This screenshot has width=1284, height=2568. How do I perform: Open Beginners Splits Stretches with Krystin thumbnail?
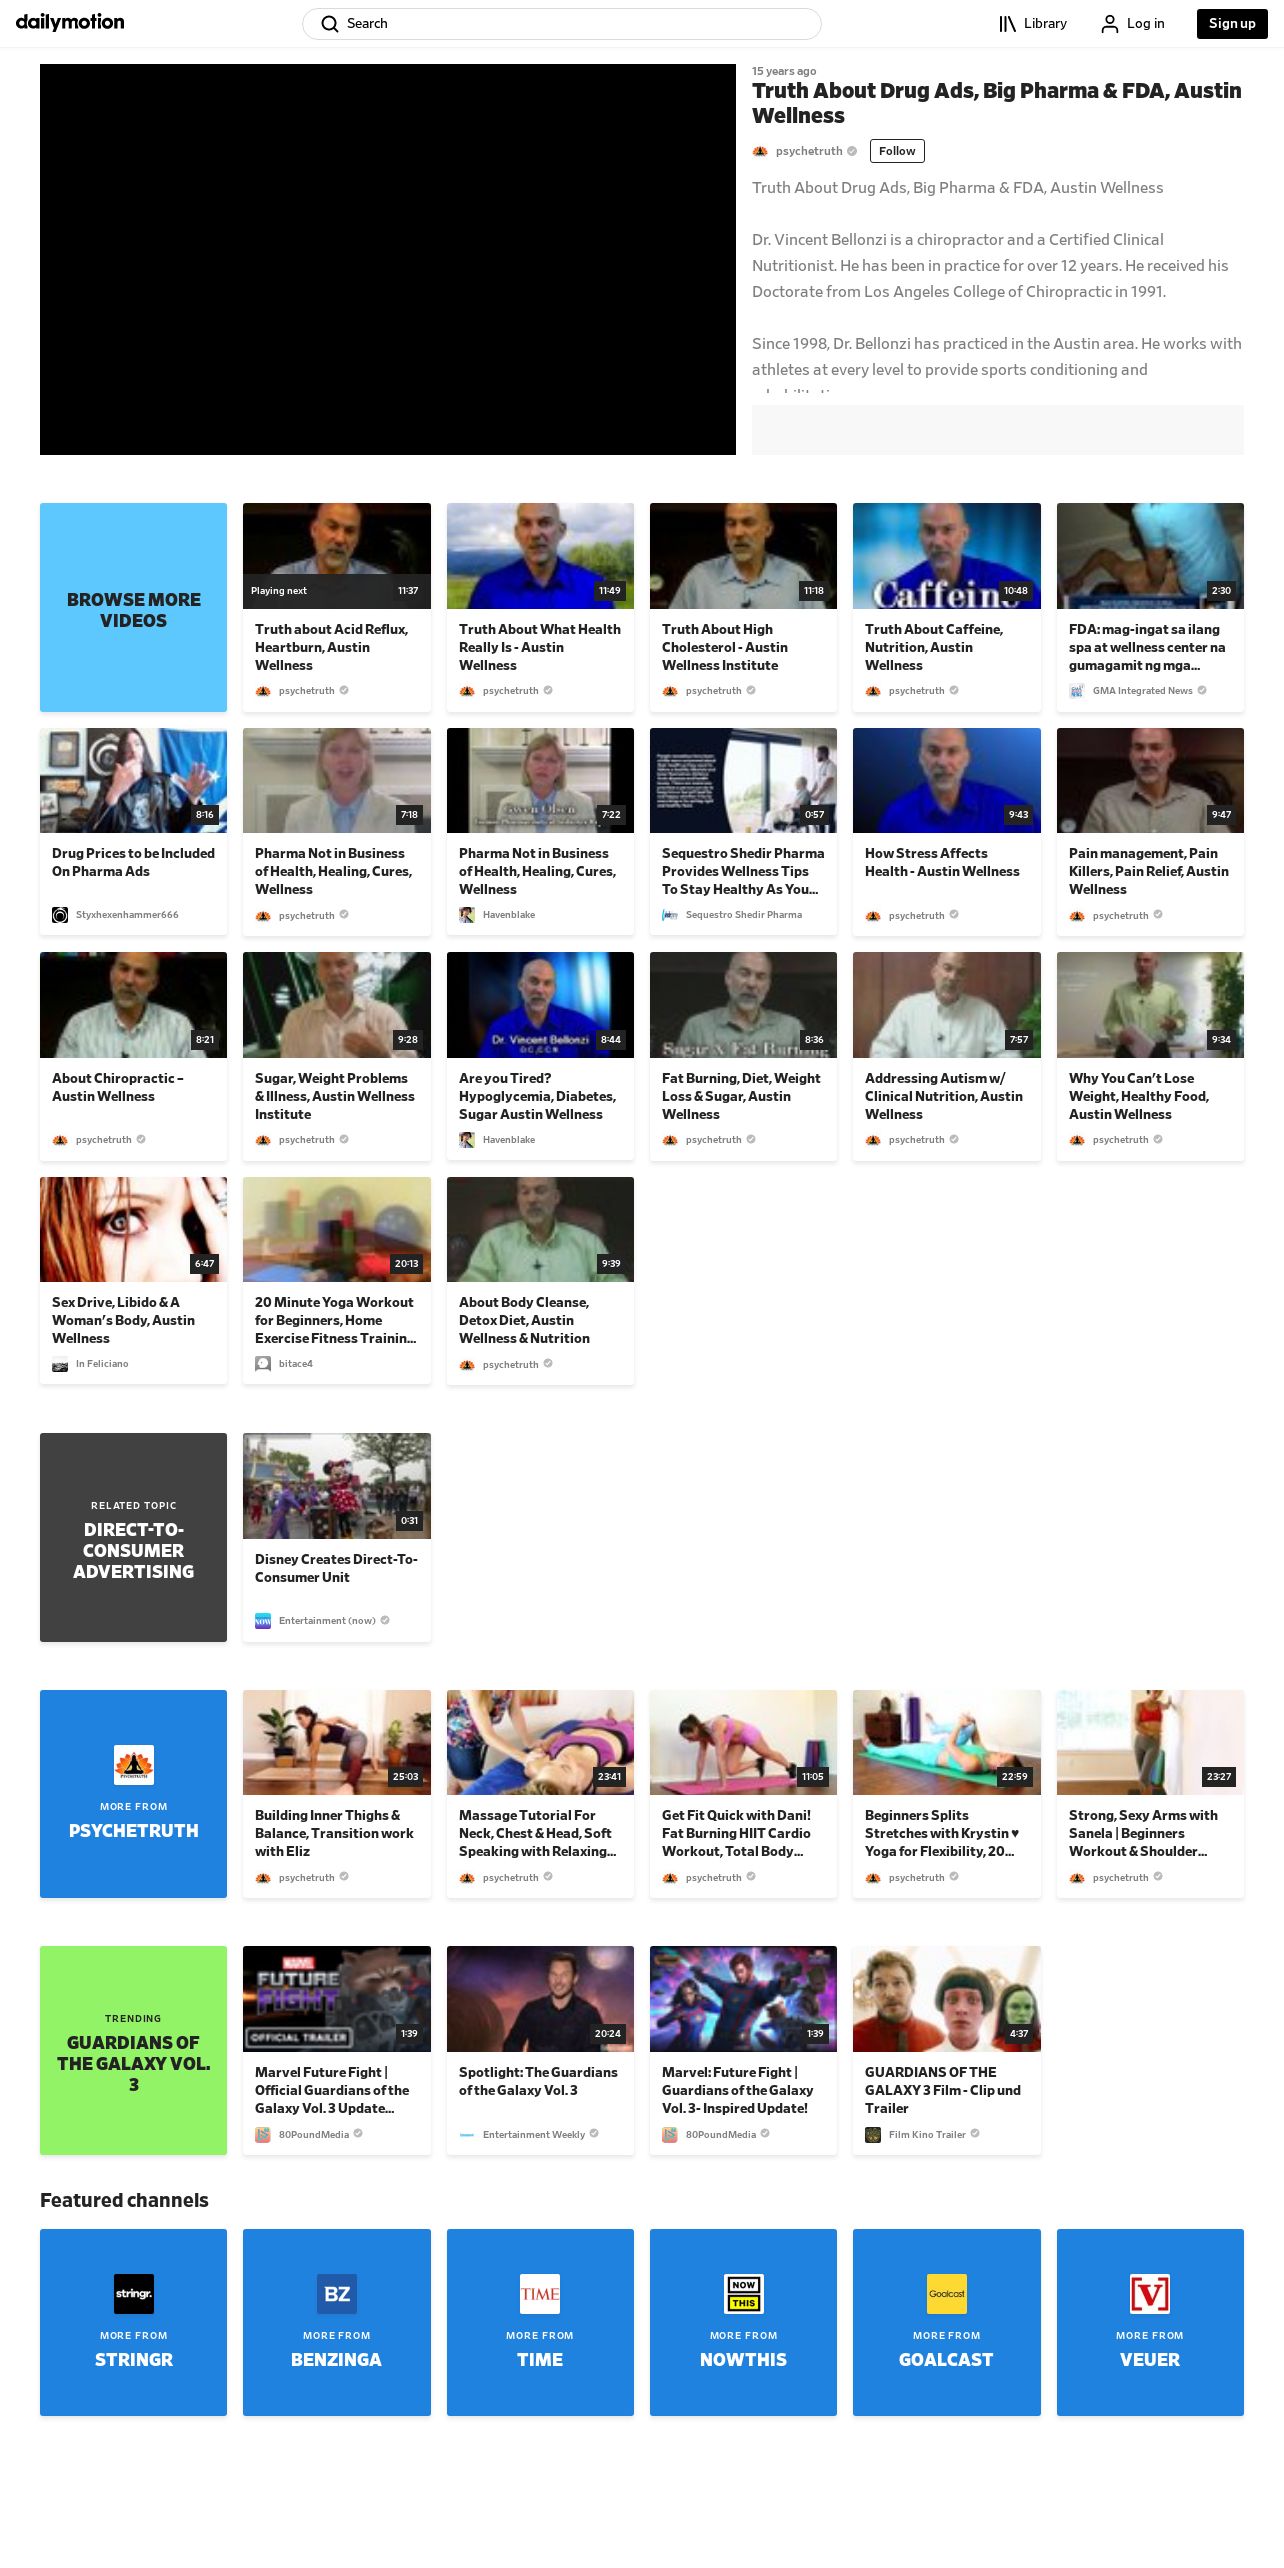(x=947, y=1742)
